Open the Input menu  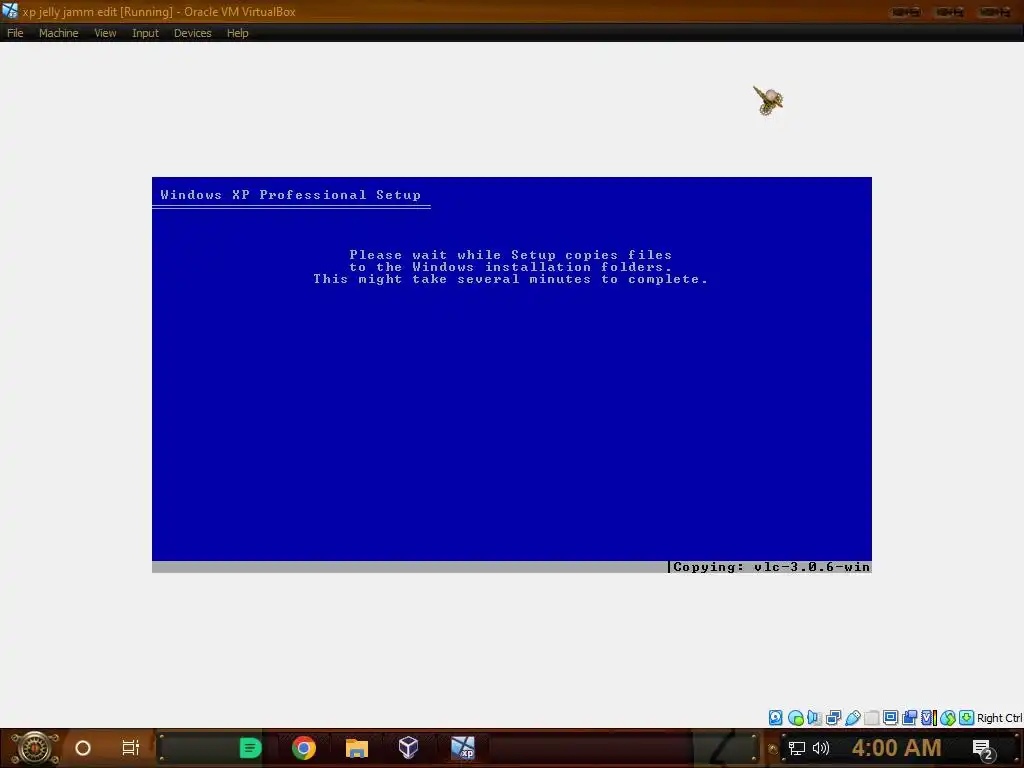145,33
